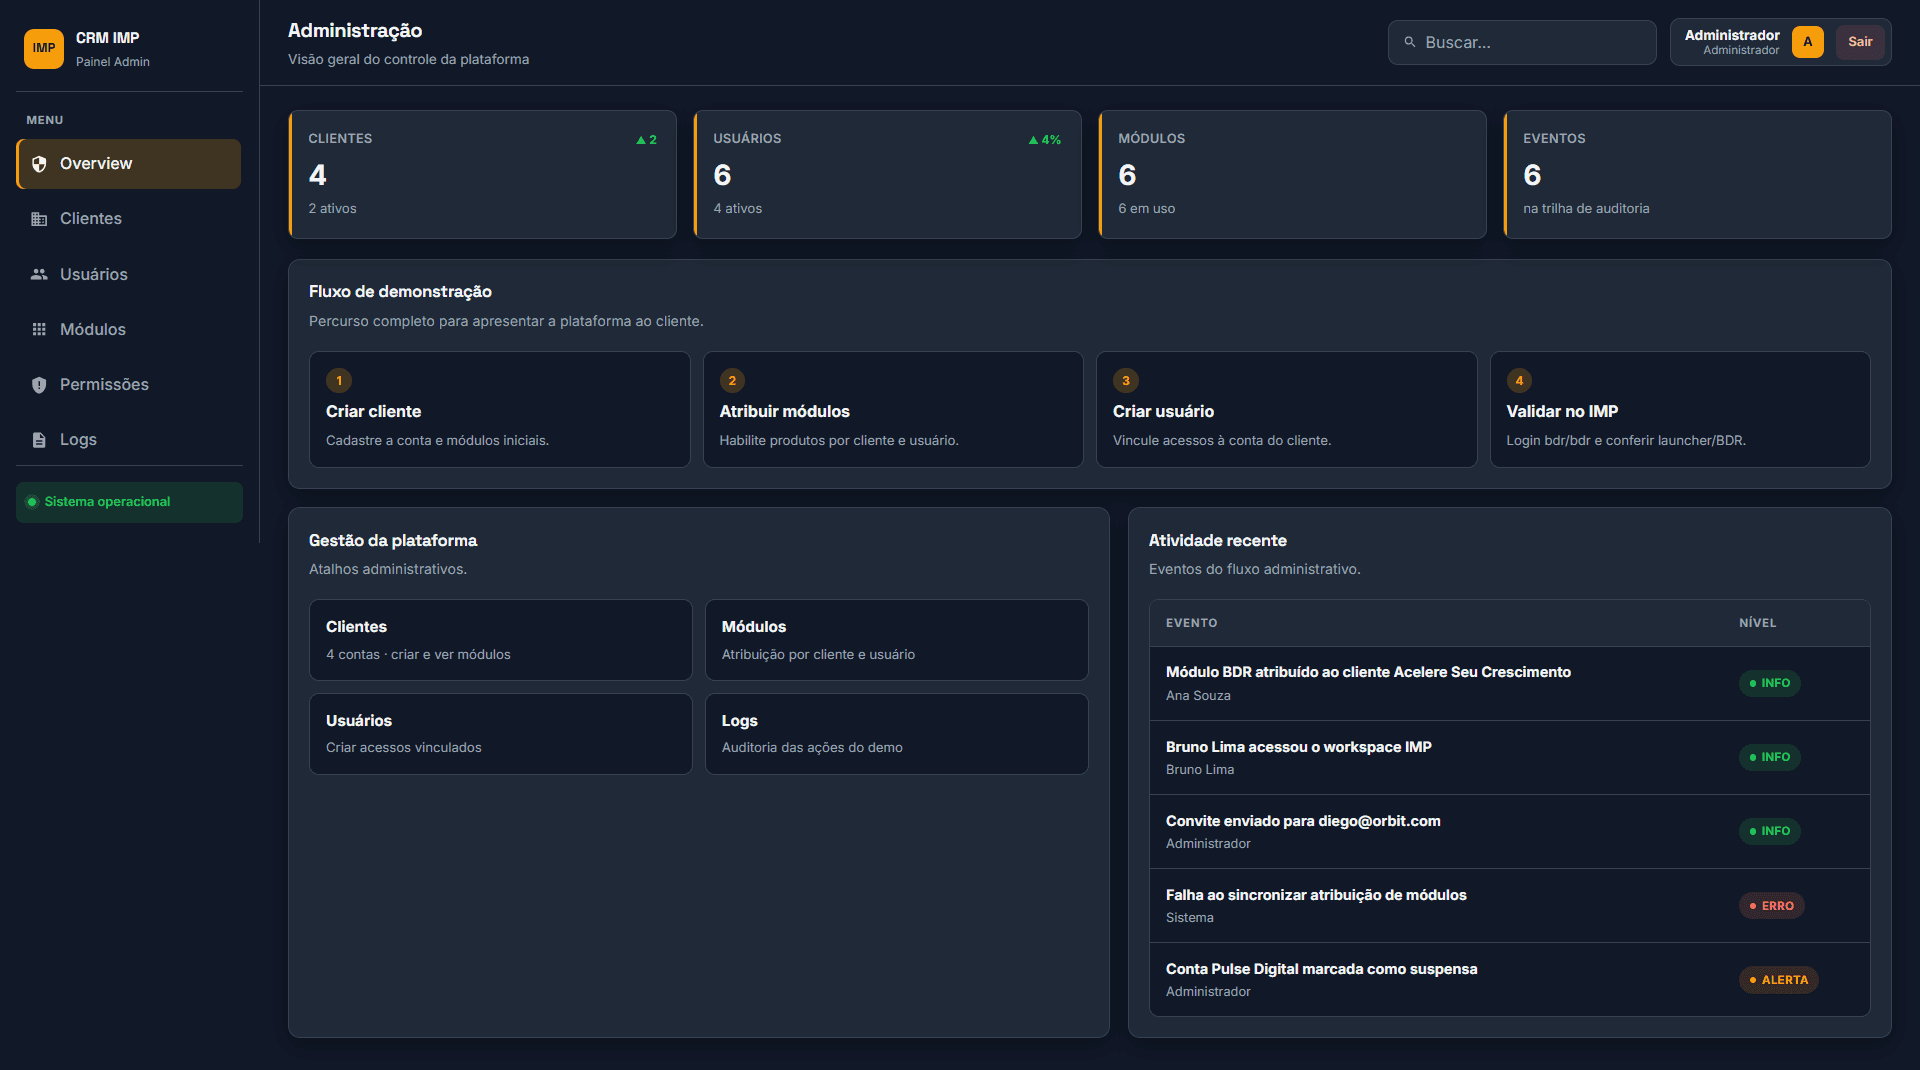The height and width of the screenshot is (1070, 1920).
Task: Click the Usuários people icon in sidebar
Action: point(39,274)
